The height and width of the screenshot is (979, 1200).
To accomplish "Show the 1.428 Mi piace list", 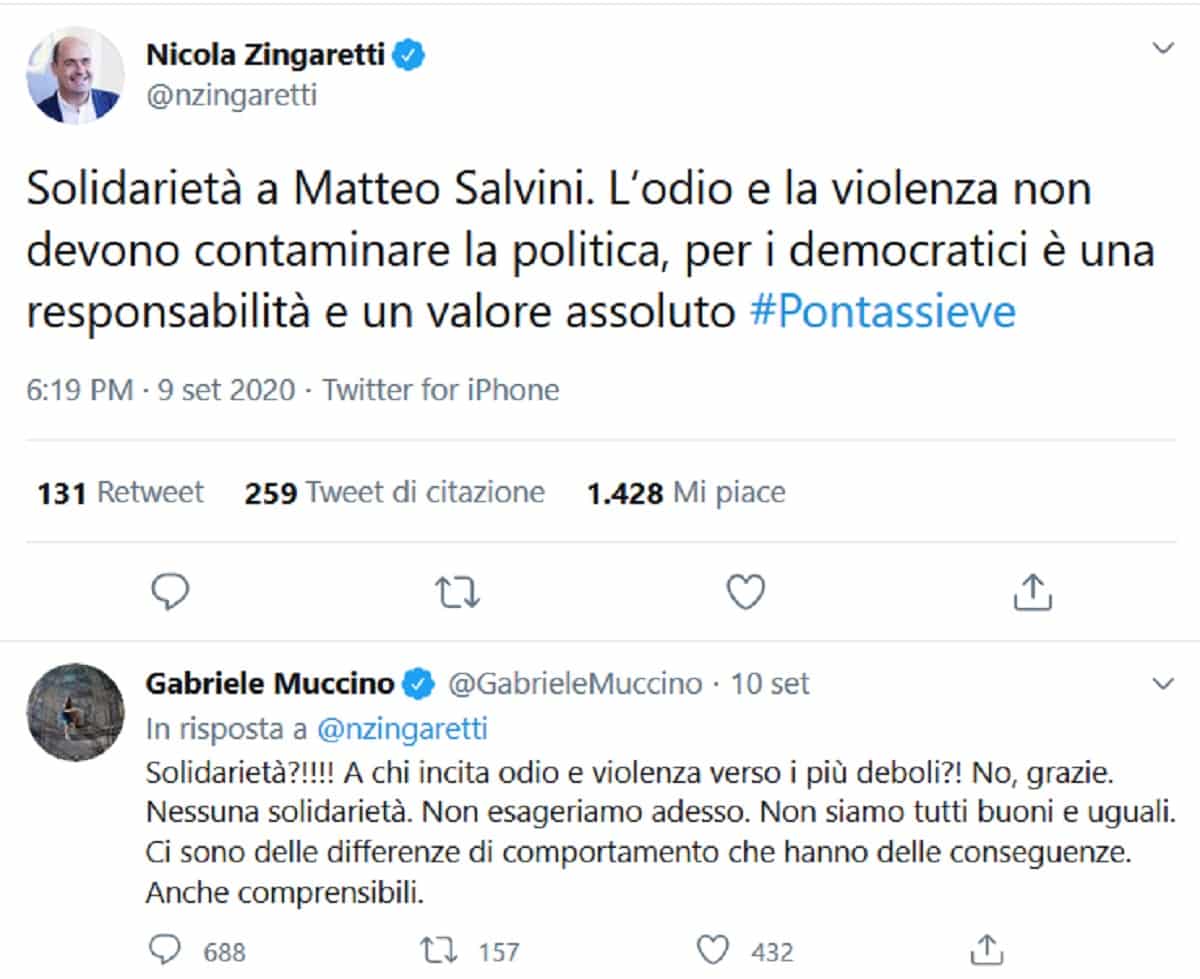I will point(686,492).
